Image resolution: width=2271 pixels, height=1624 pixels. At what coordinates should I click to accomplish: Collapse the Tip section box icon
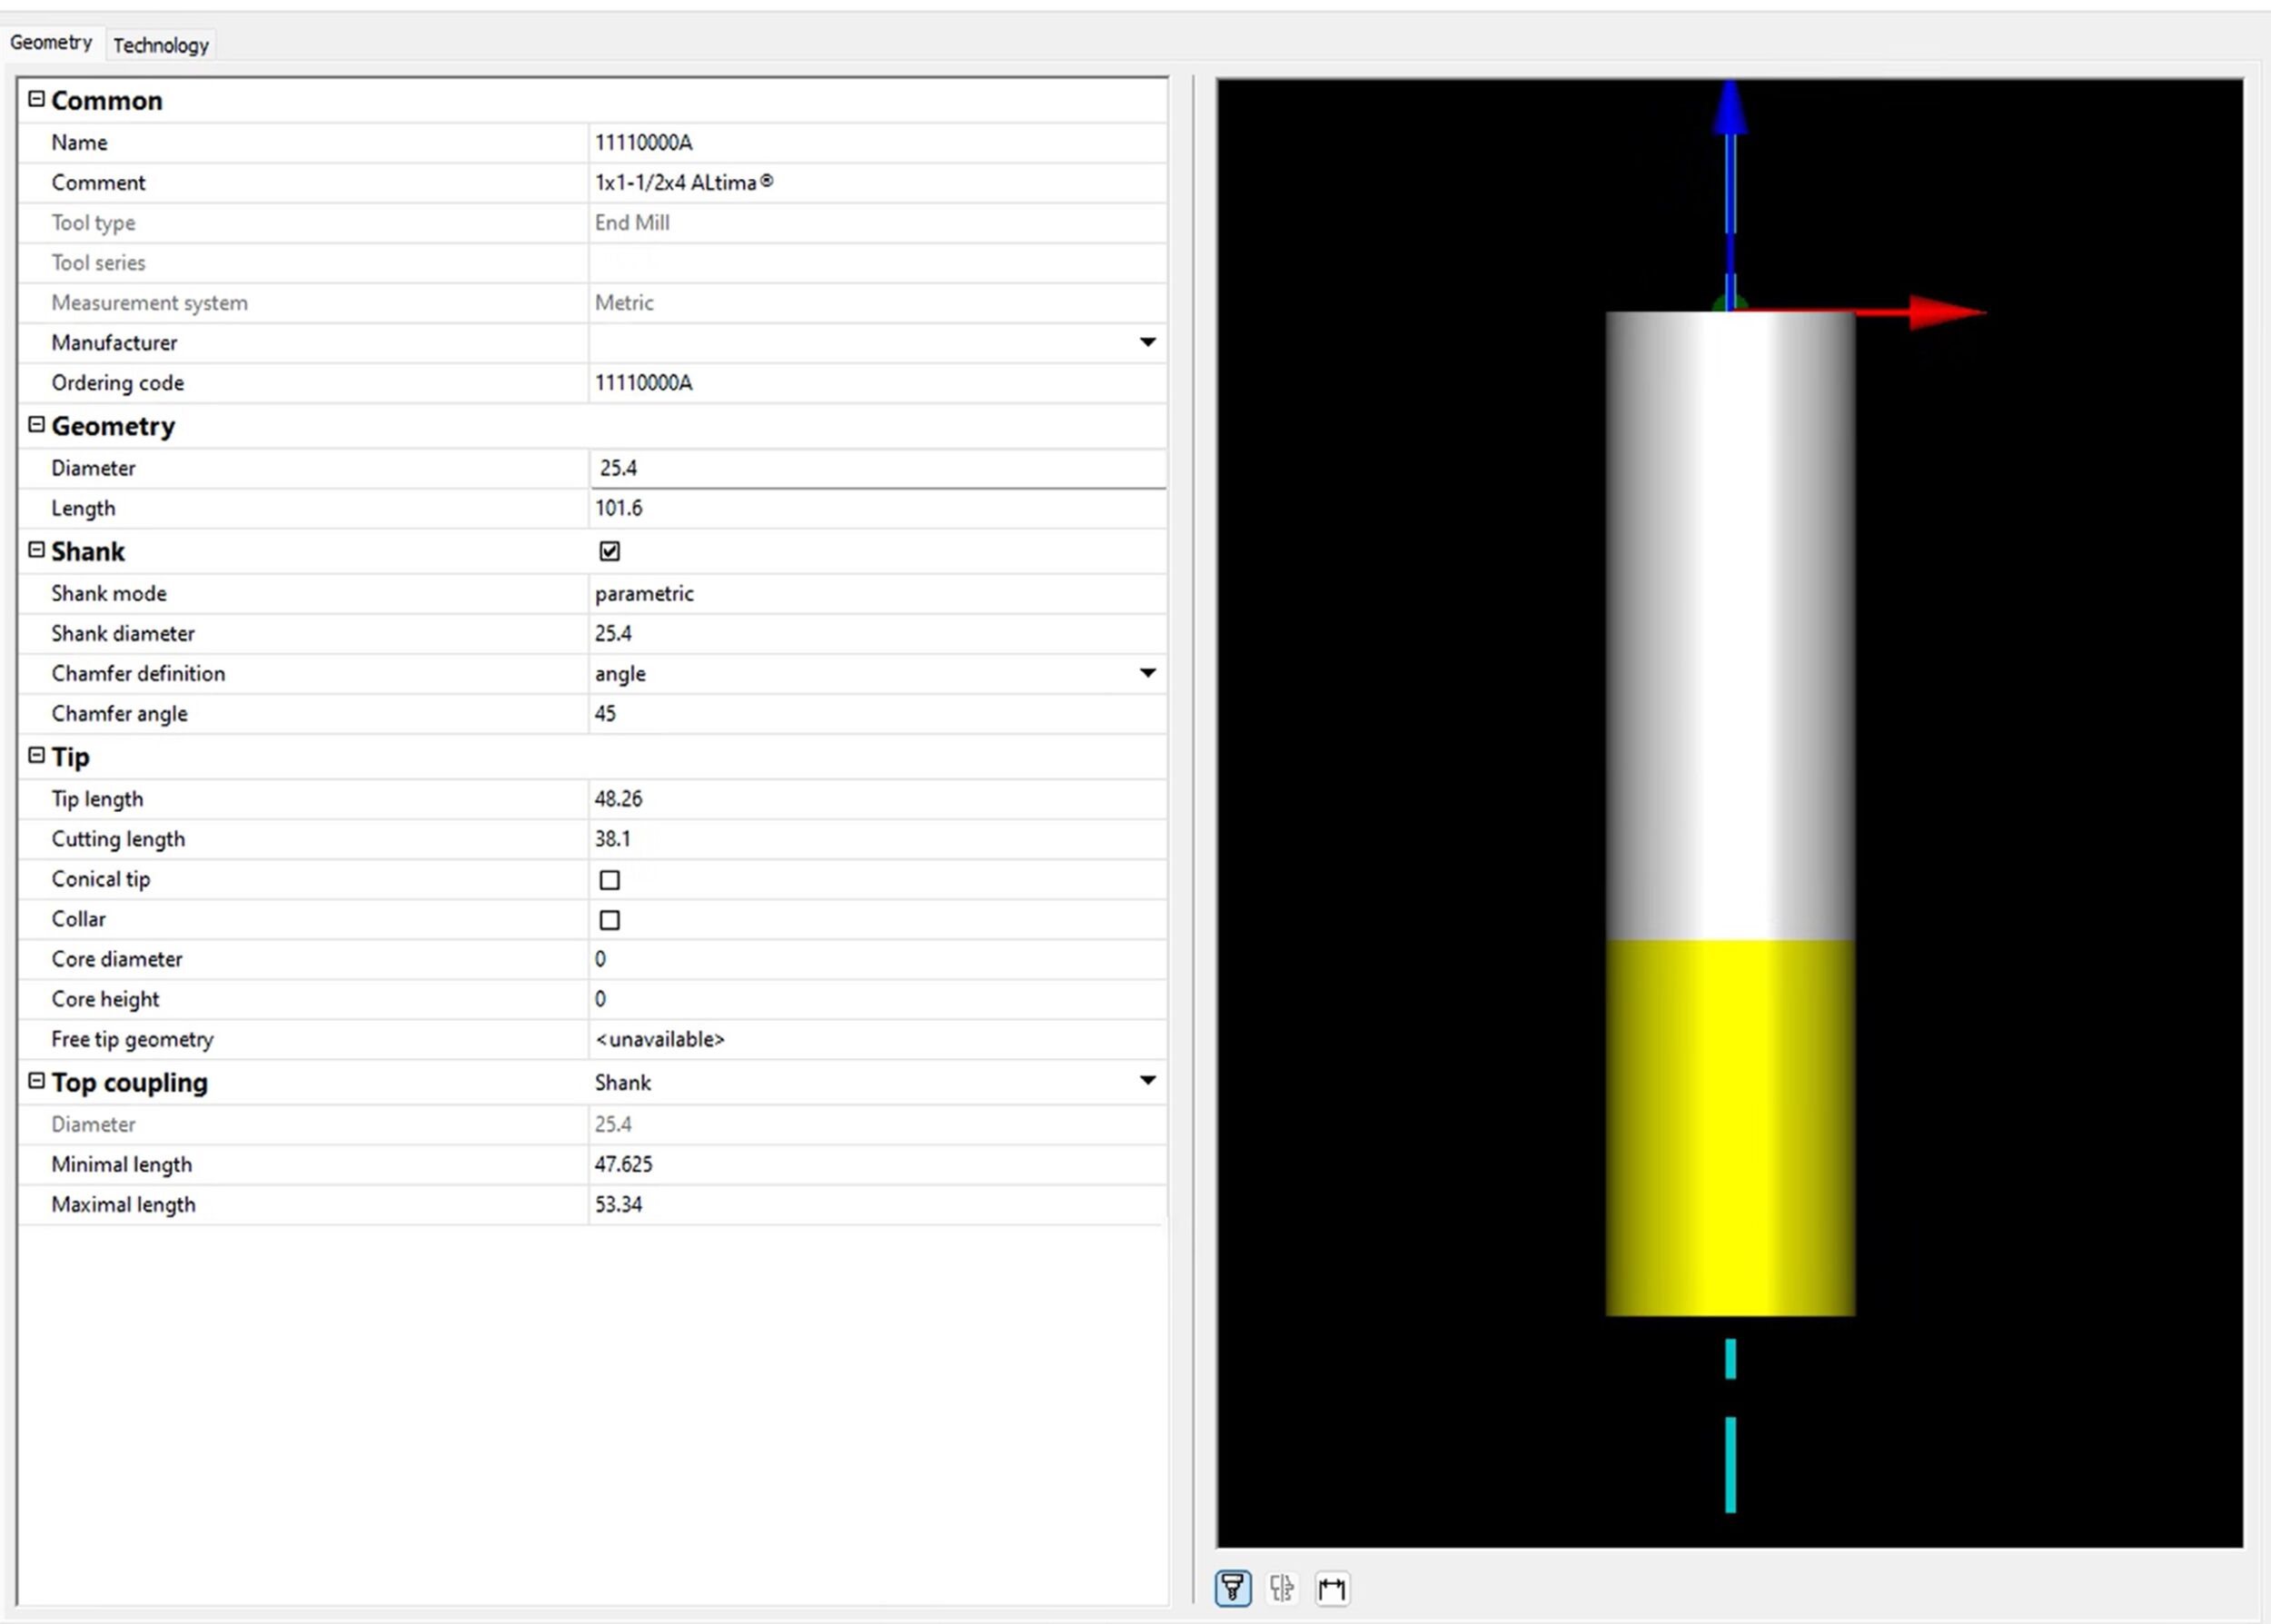(37, 755)
